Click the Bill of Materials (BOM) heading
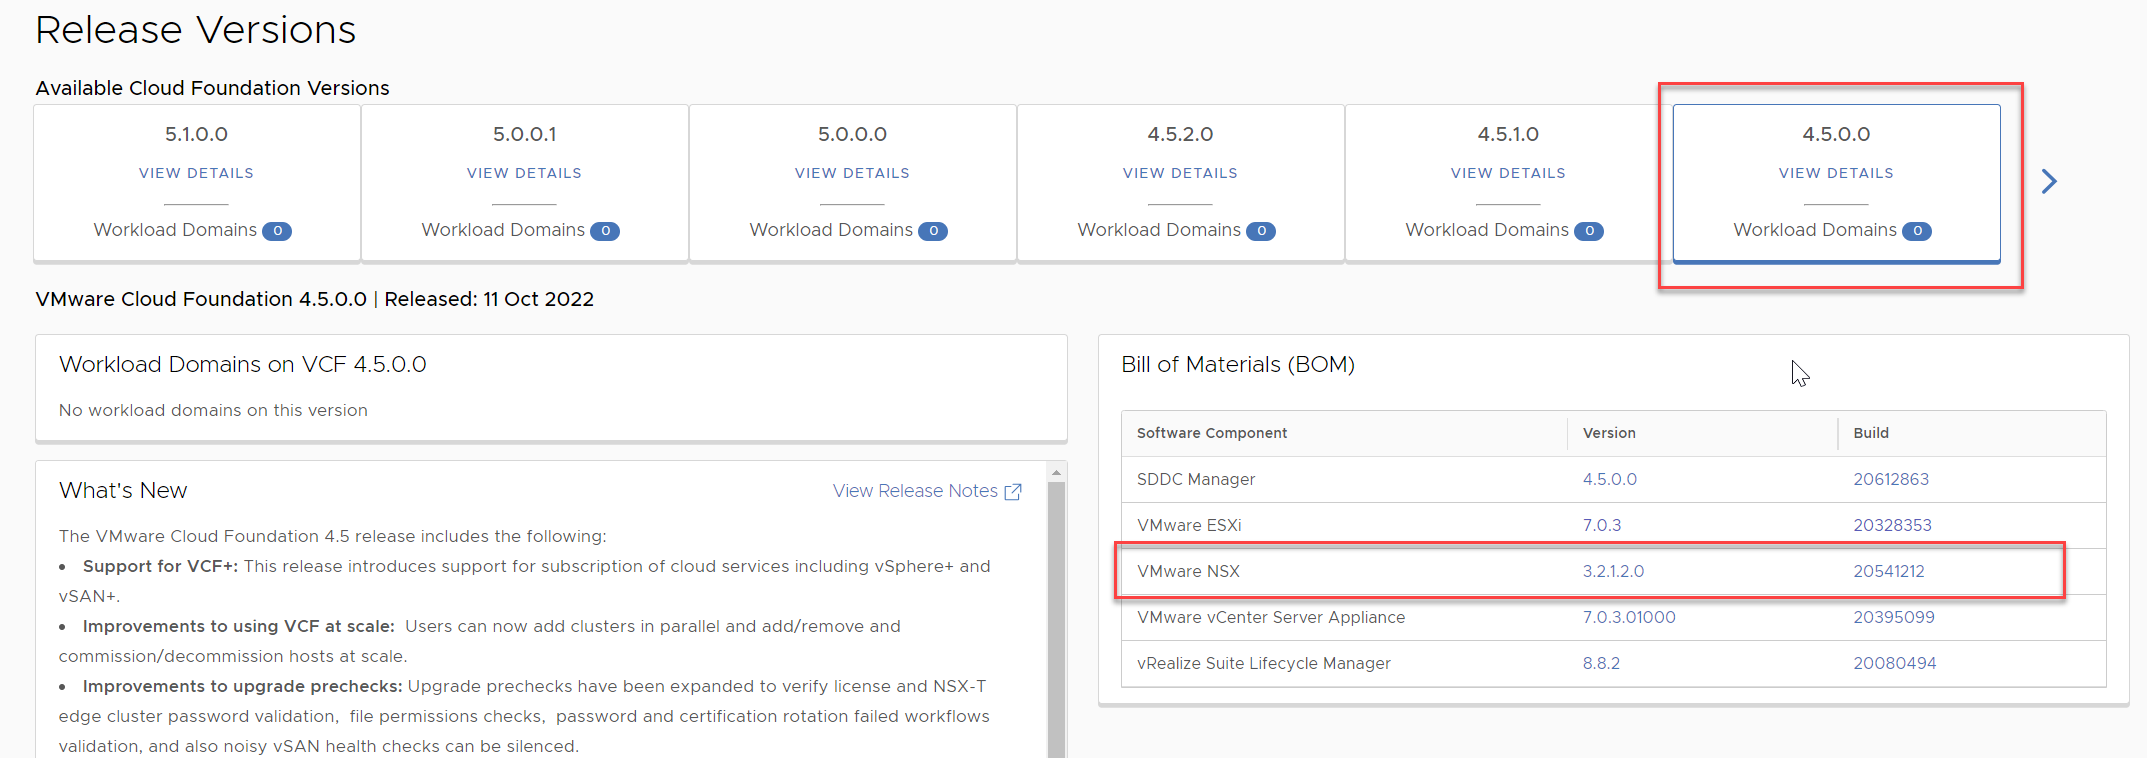The image size is (2147, 758). click(1238, 364)
